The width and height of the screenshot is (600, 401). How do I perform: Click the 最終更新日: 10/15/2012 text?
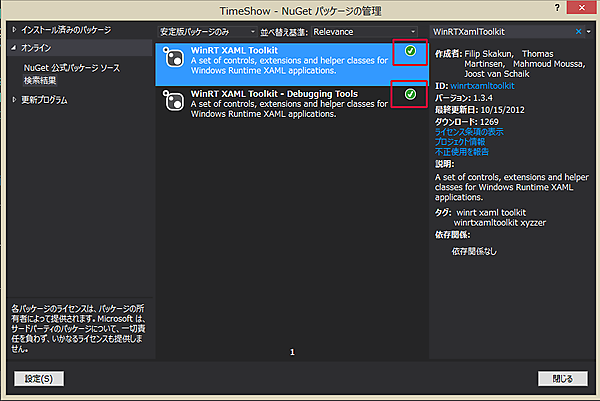tap(479, 110)
